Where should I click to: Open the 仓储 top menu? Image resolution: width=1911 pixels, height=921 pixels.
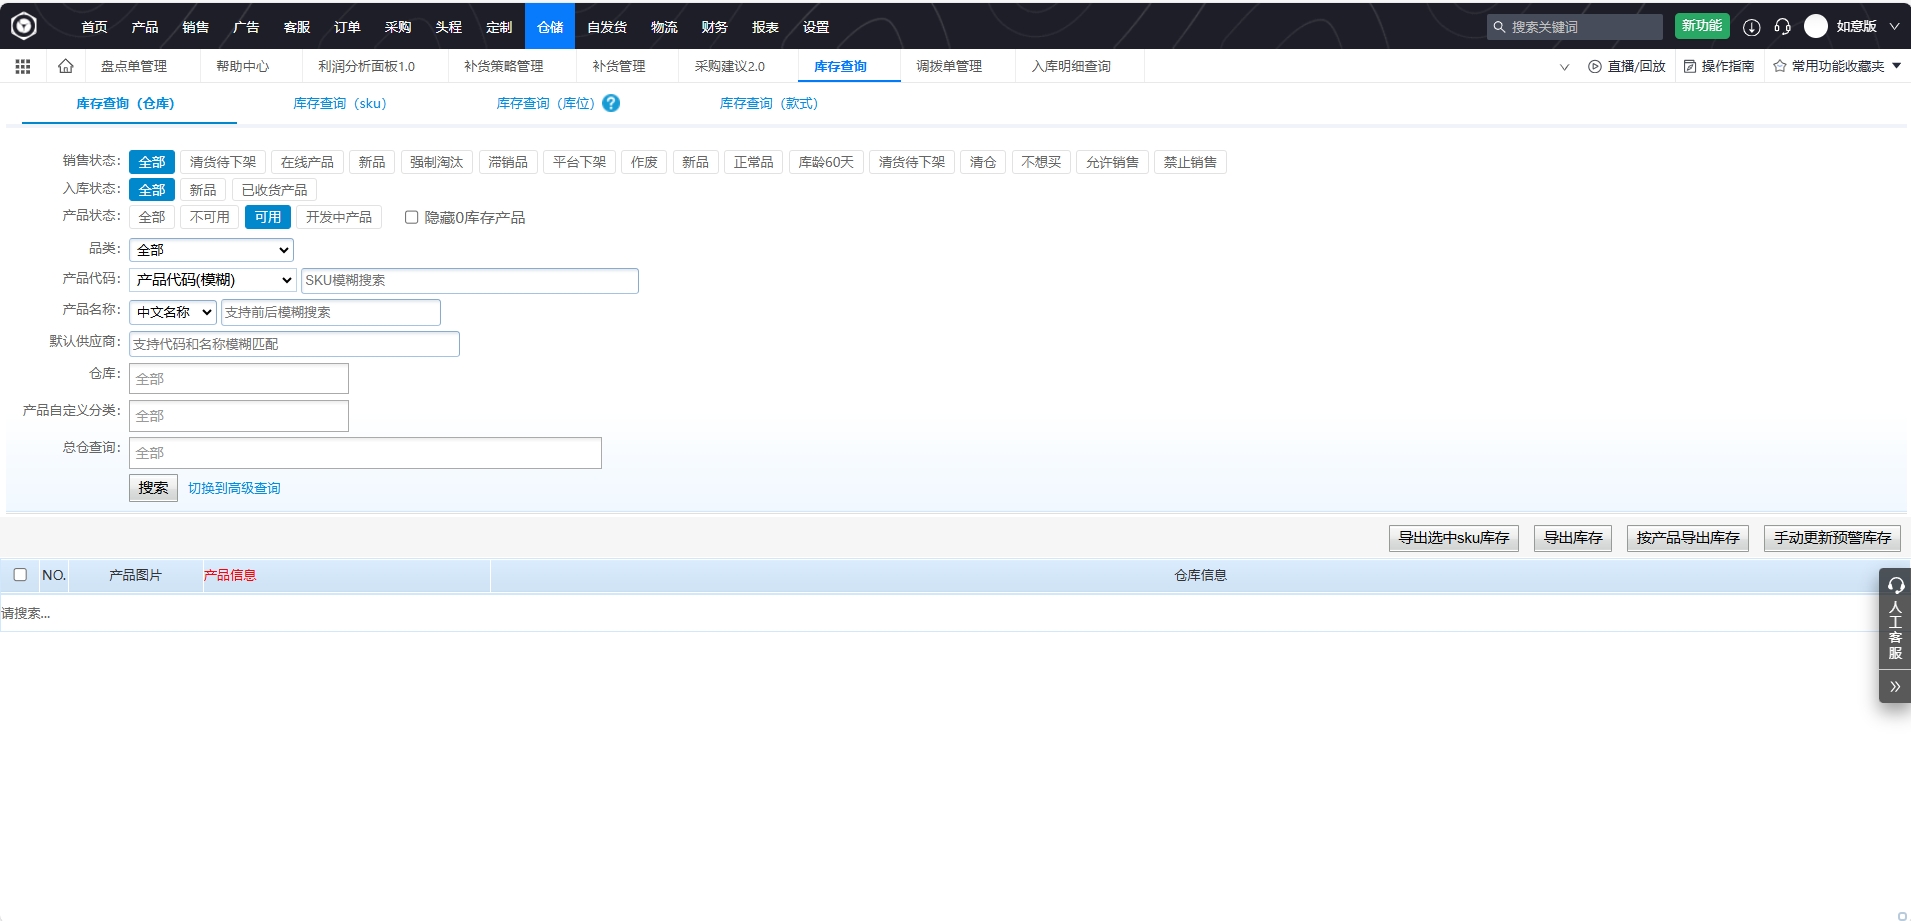click(x=550, y=27)
